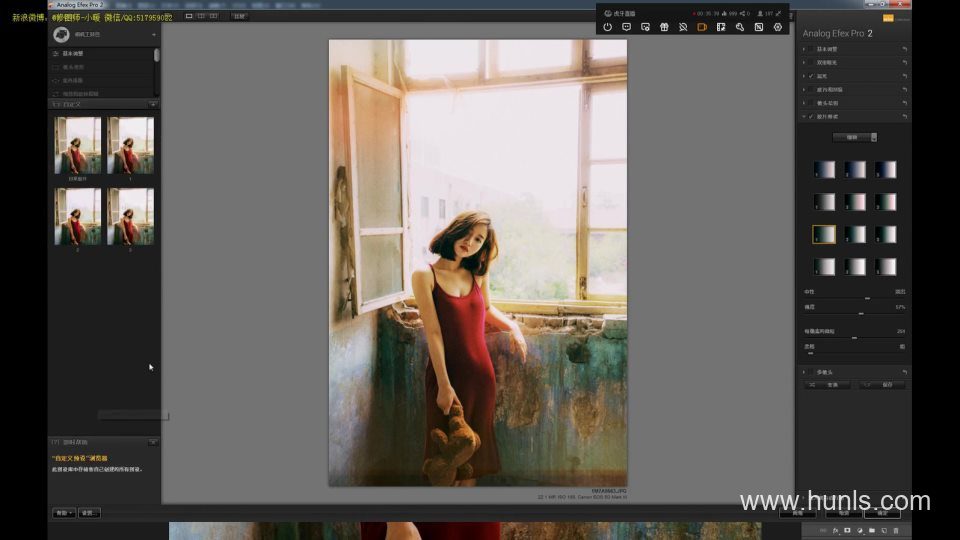Image resolution: width=960 pixels, height=540 pixels.
Task: Click the power icon in streaming overlay
Action: tap(607, 27)
